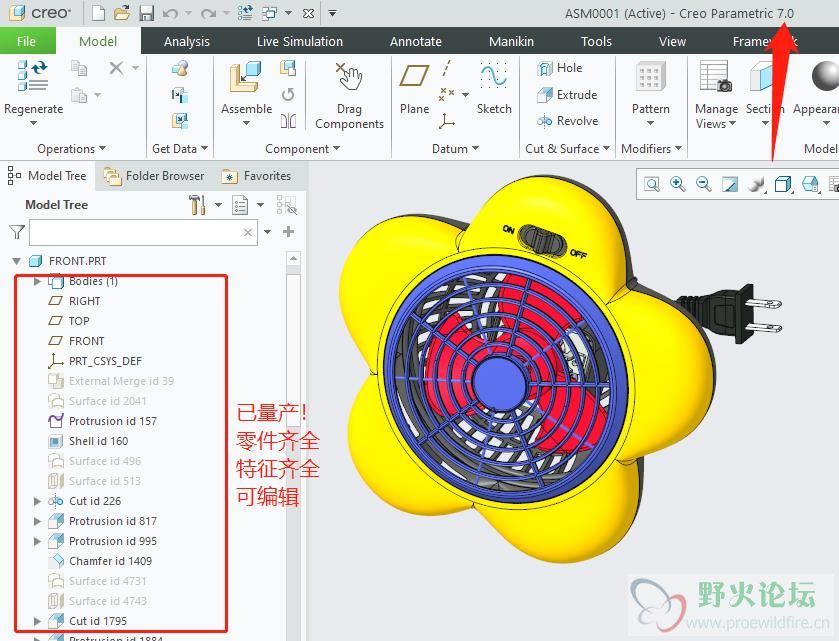
Task: Click the Hole feature tool
Action: (560, 68)
